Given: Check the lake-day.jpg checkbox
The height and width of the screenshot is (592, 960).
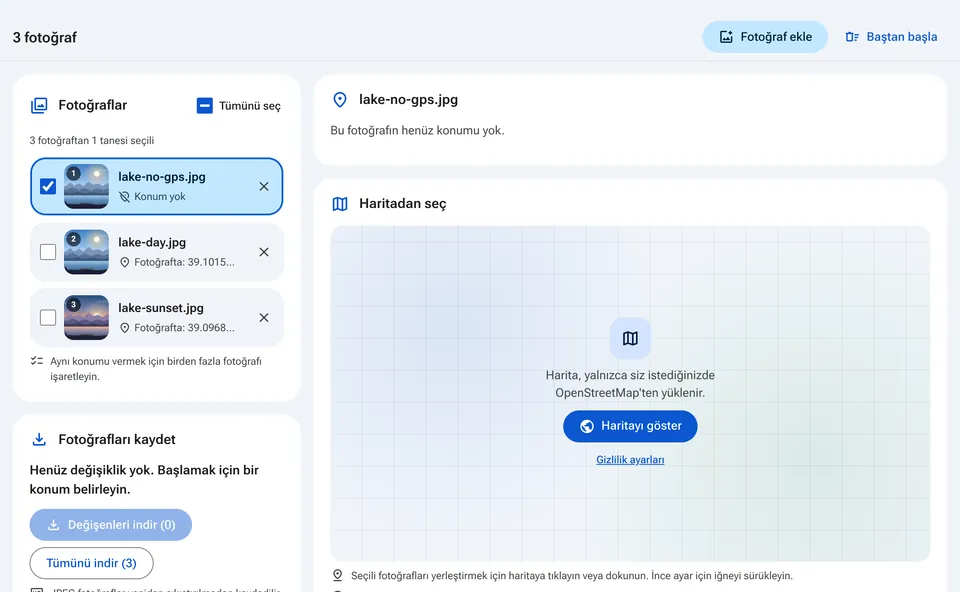Looking at the screenshot, I should coord(48,252).
